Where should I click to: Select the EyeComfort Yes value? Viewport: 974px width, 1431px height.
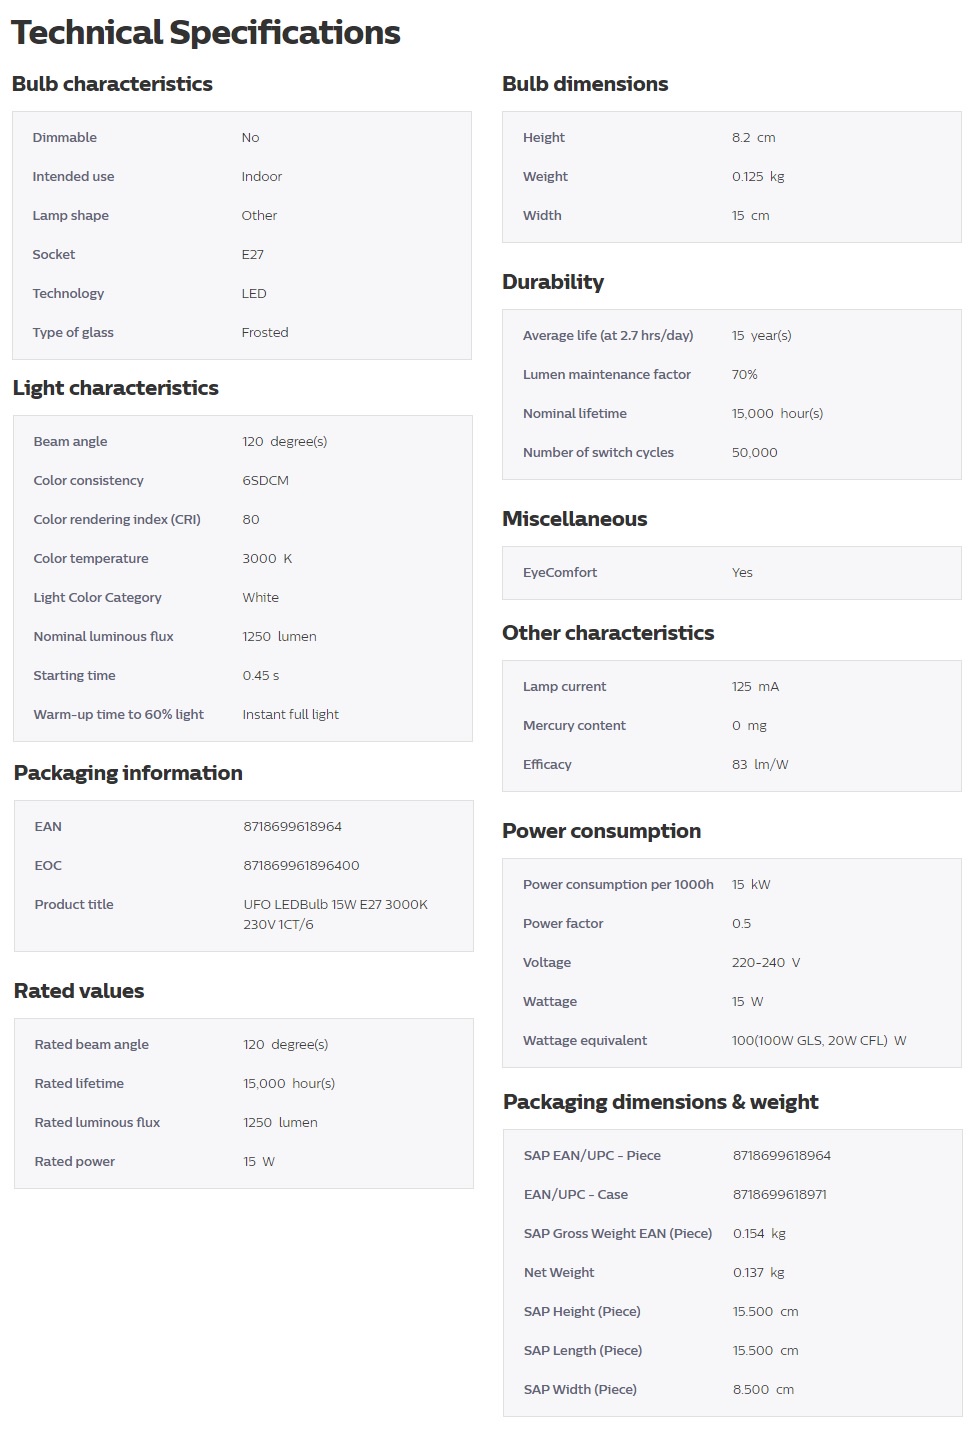pyautogui.click(x=742, y=573)
